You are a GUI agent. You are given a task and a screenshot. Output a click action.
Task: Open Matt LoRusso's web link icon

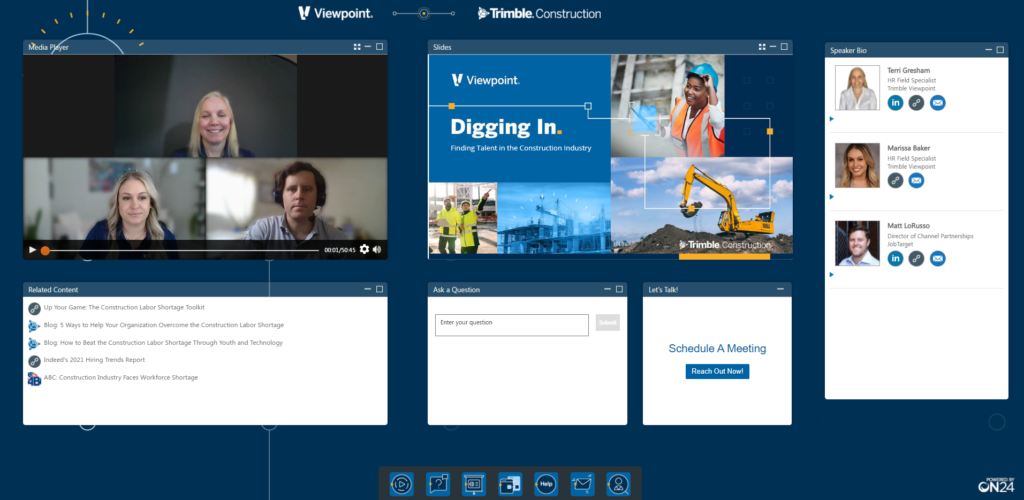tap(916, 258)
